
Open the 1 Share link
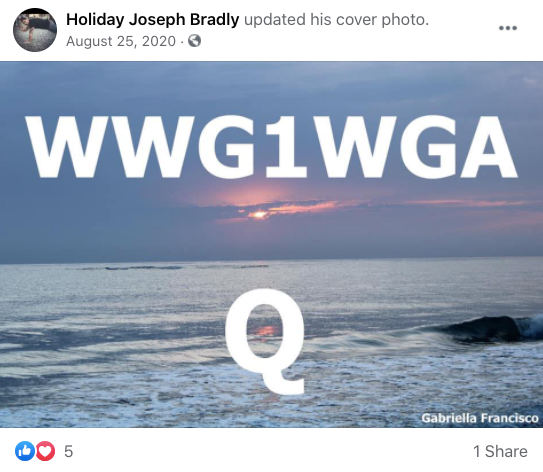(x=500, y=451)
